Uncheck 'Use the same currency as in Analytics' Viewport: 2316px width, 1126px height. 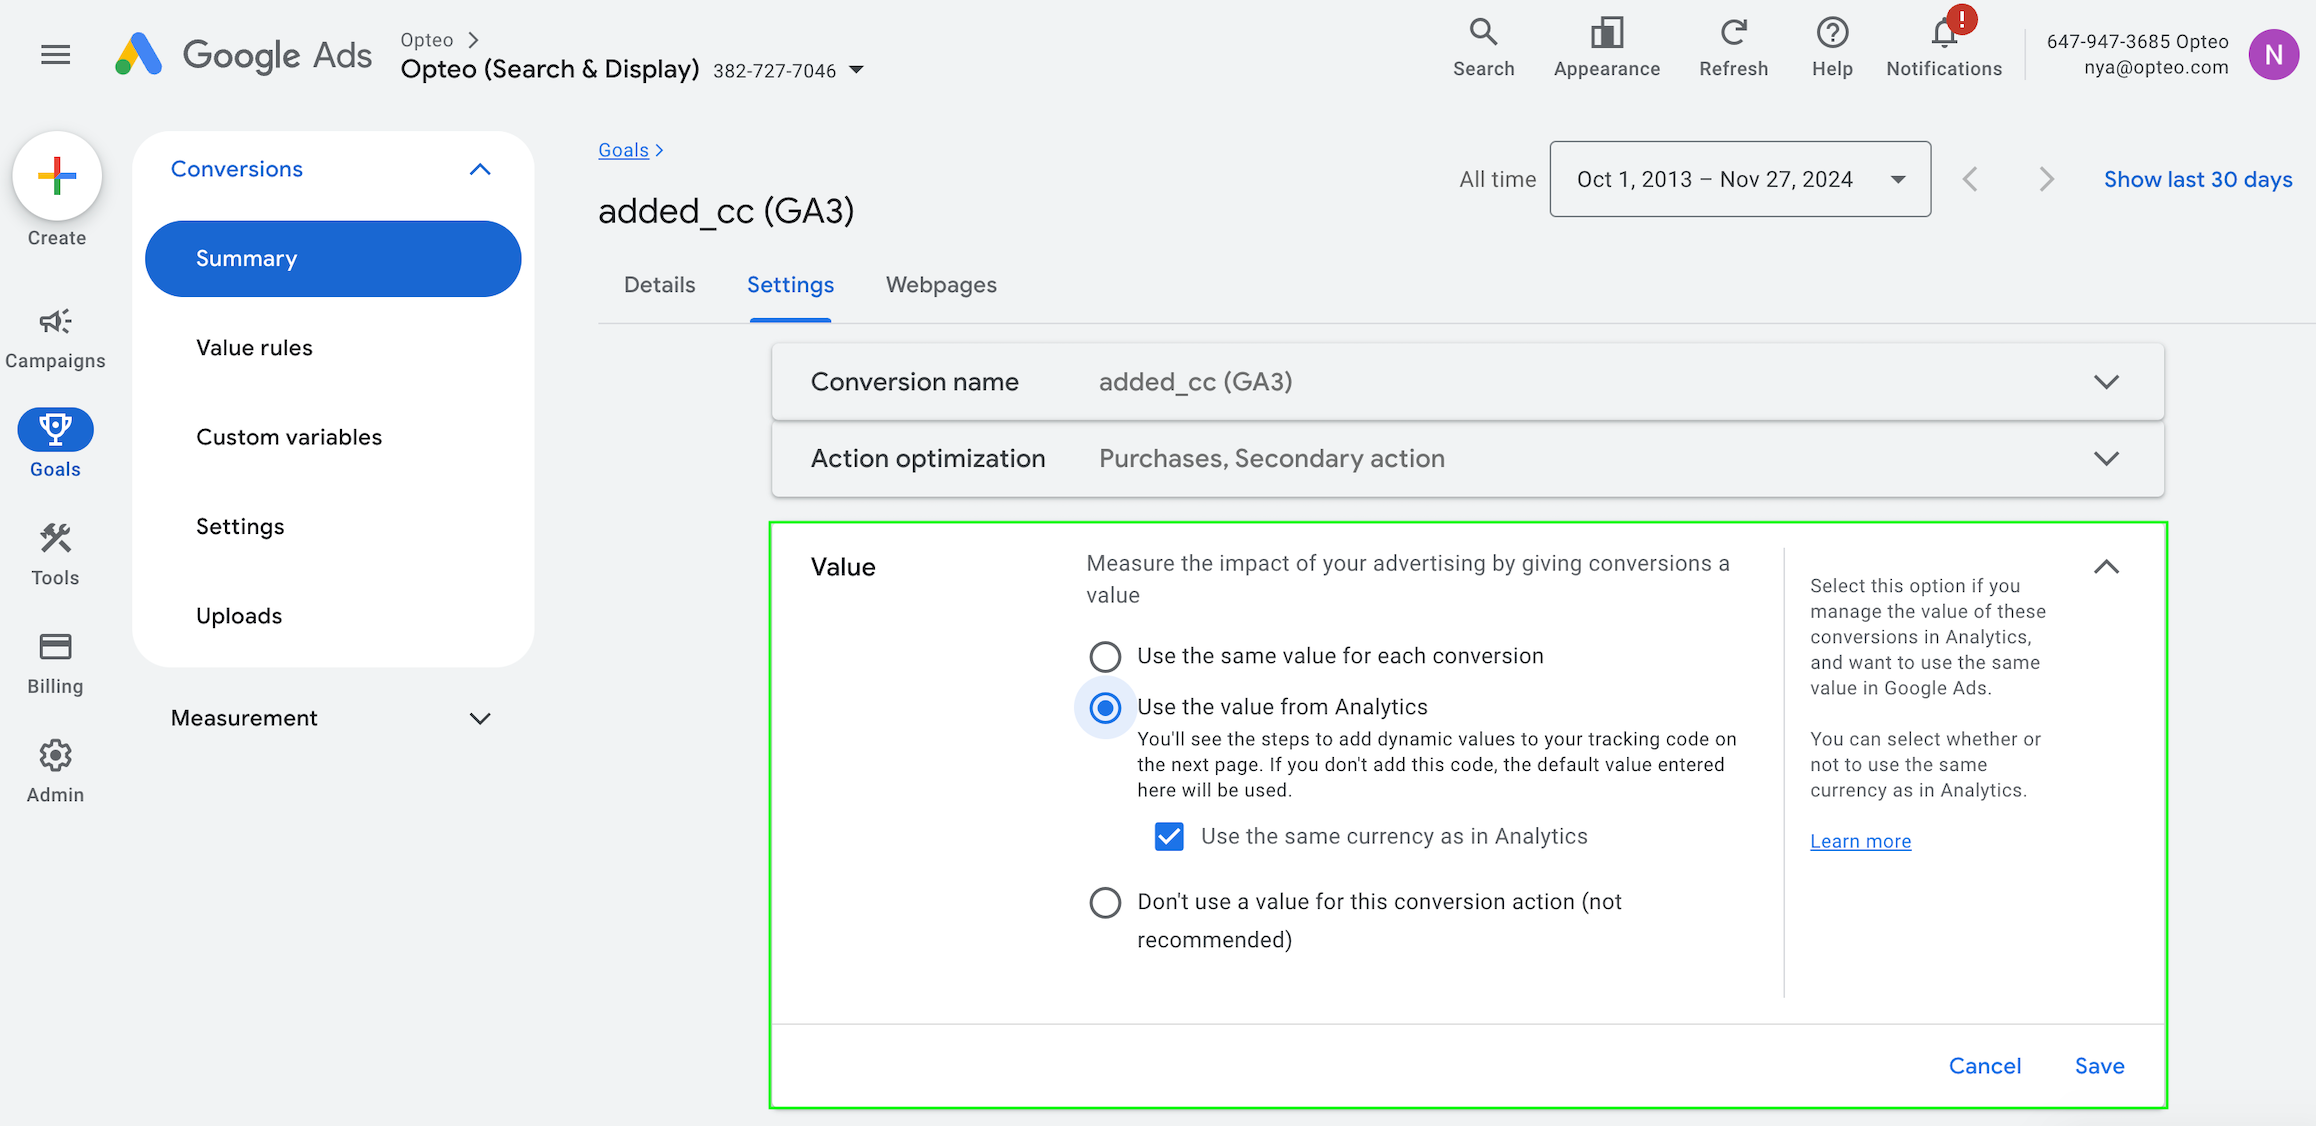[1169, 837]
